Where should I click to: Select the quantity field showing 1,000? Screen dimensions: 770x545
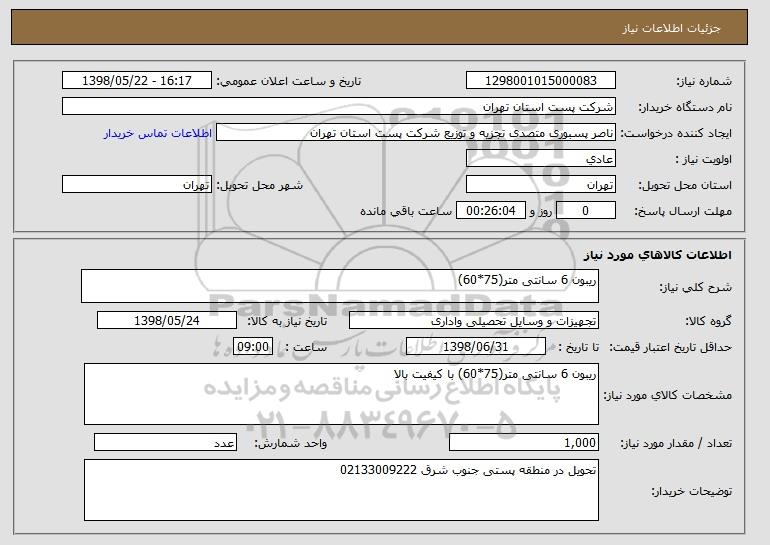pos(524,442)
